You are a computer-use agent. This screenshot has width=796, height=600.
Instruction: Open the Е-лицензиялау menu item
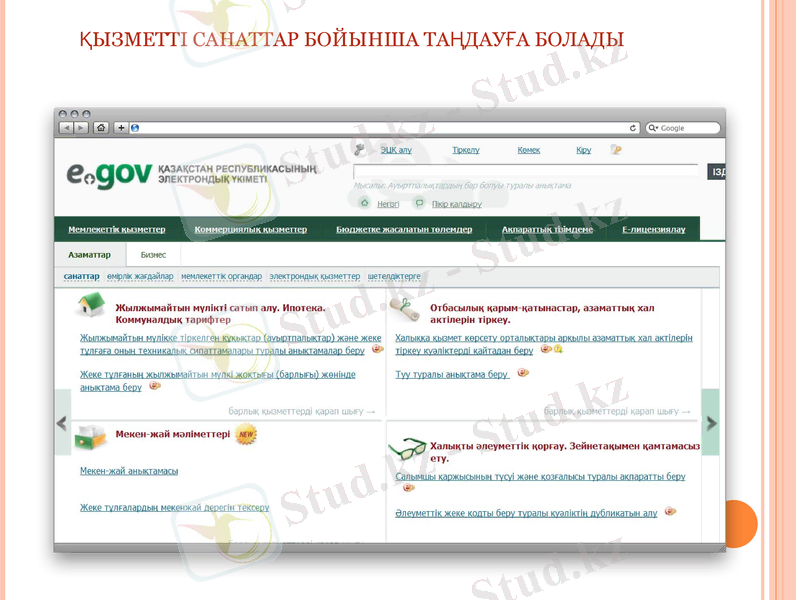tap(653, 229)
